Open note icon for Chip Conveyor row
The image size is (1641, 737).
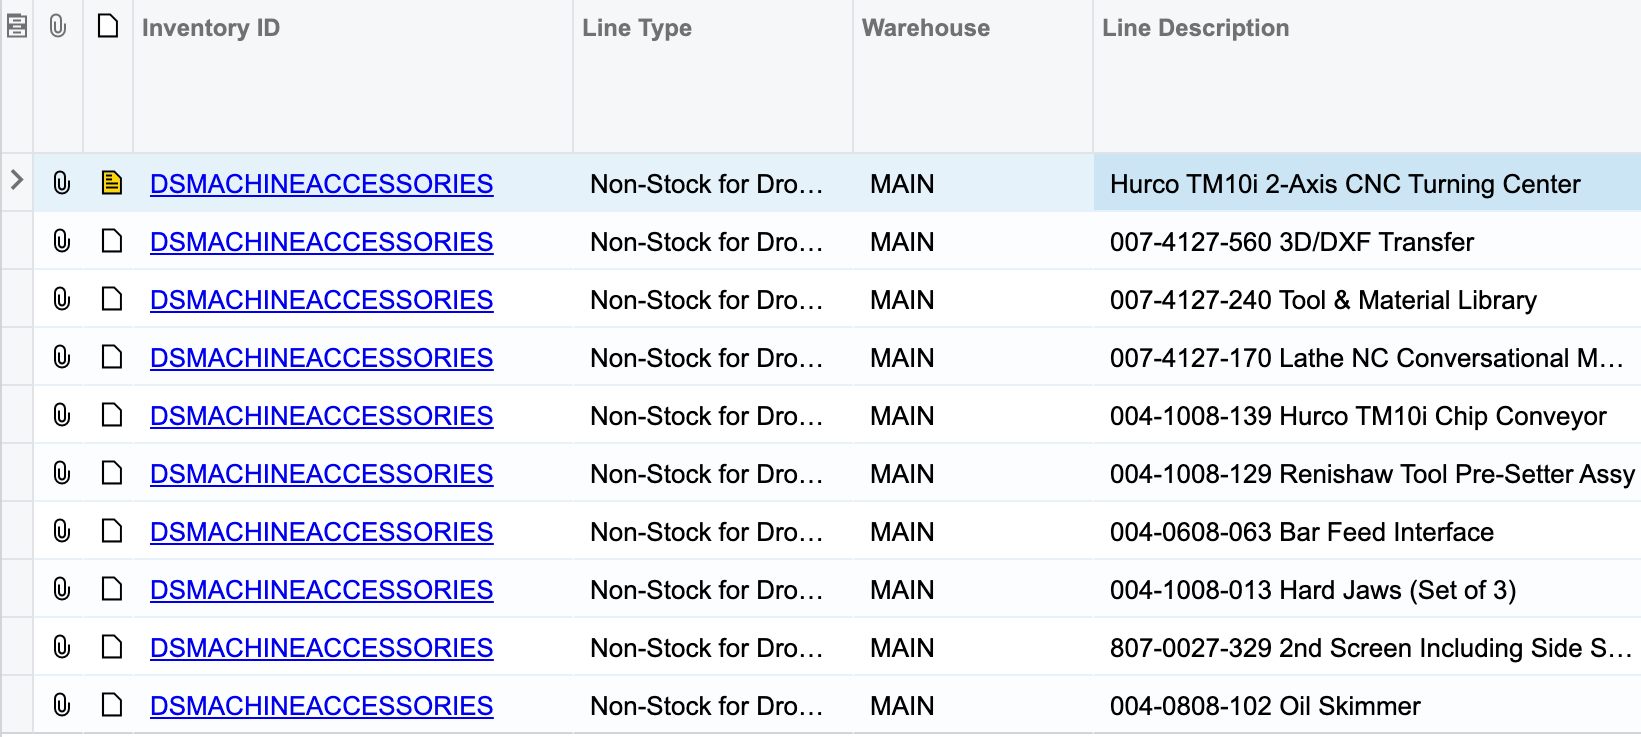tap(111, 415)
